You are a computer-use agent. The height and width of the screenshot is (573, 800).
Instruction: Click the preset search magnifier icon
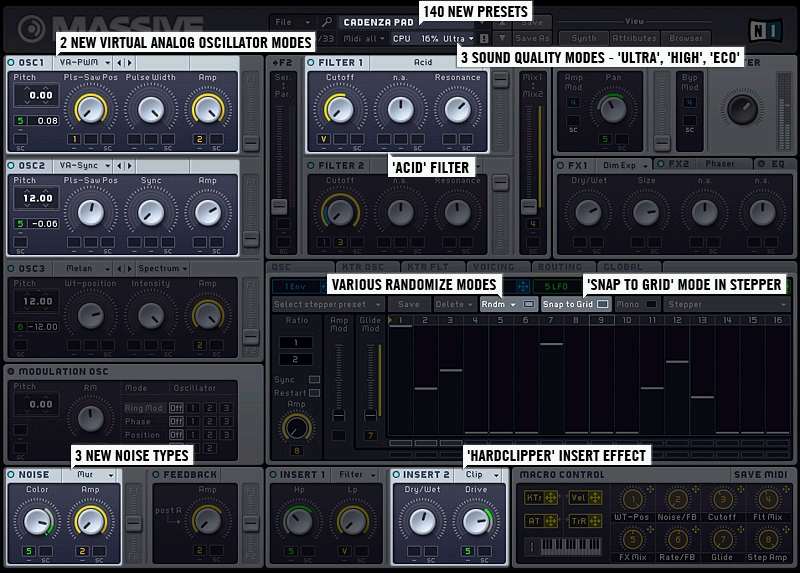327,22
